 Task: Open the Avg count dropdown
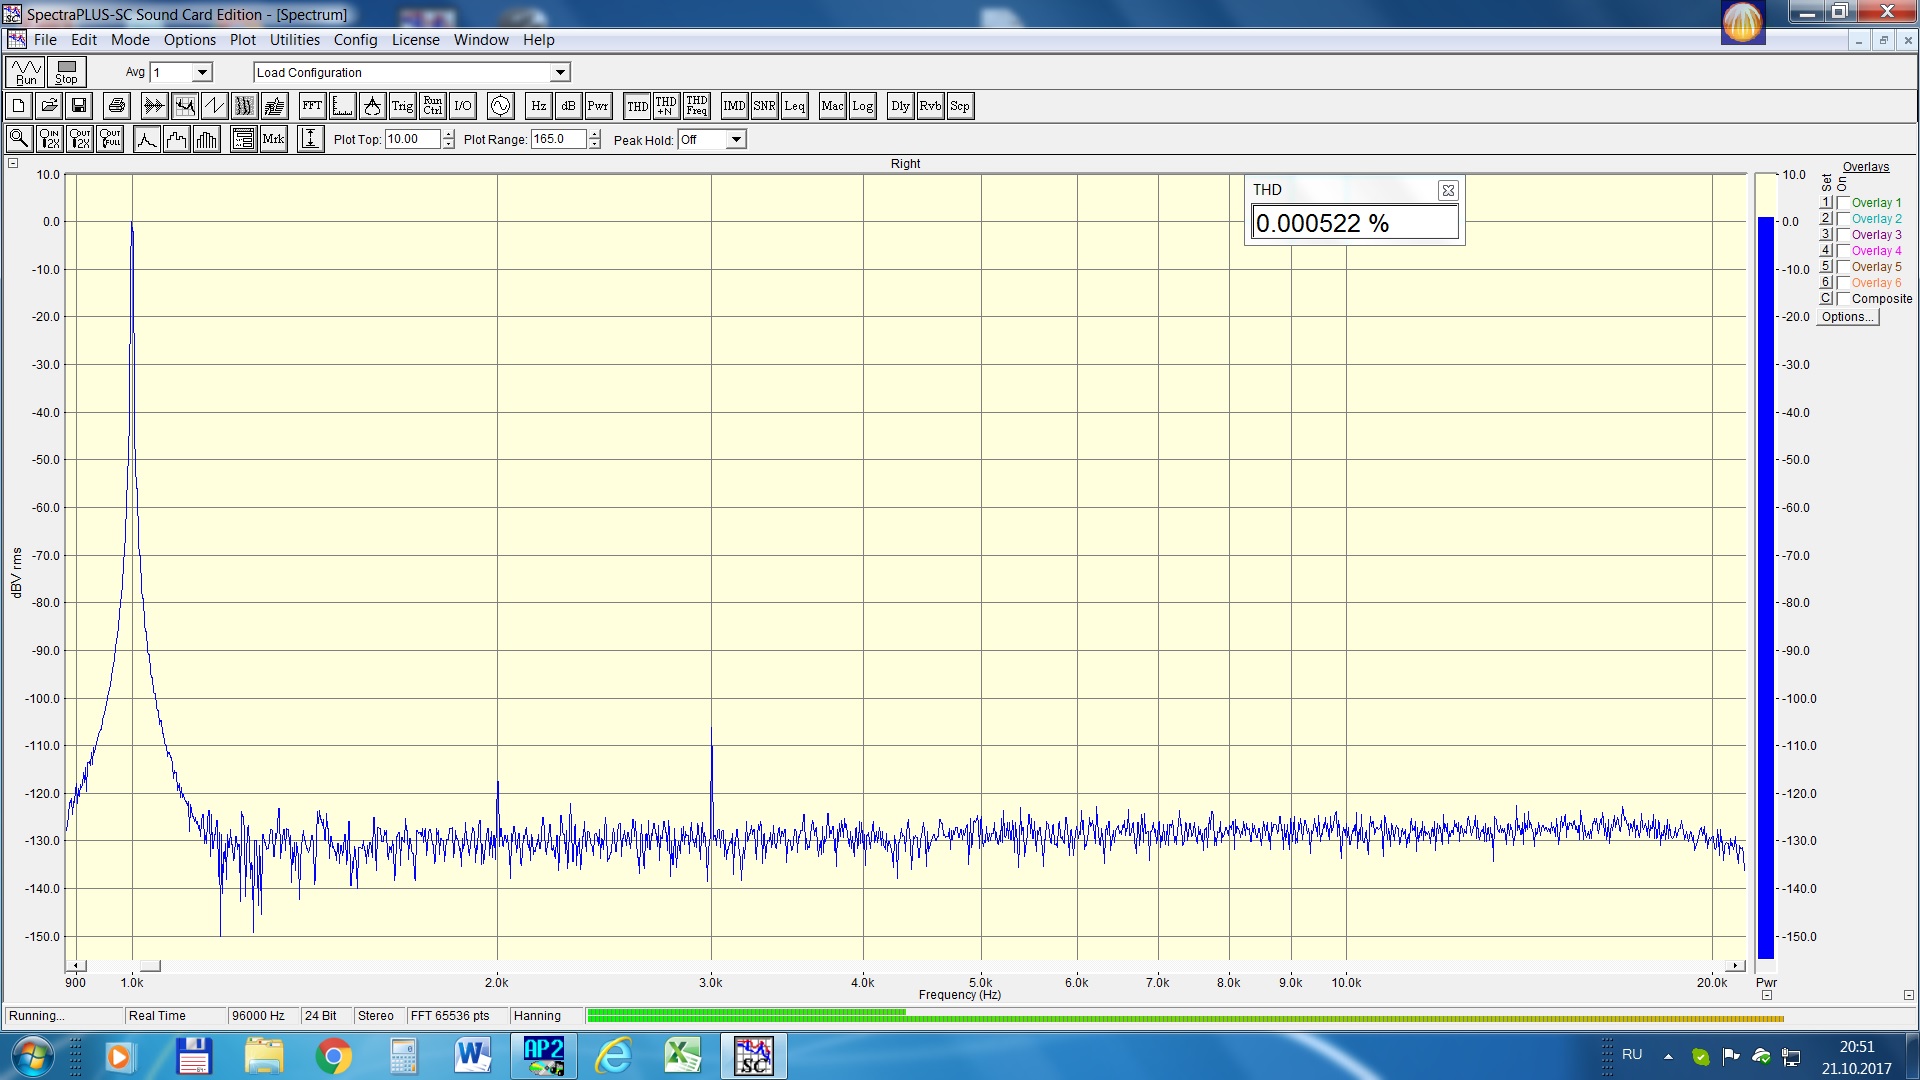(202, 72)
